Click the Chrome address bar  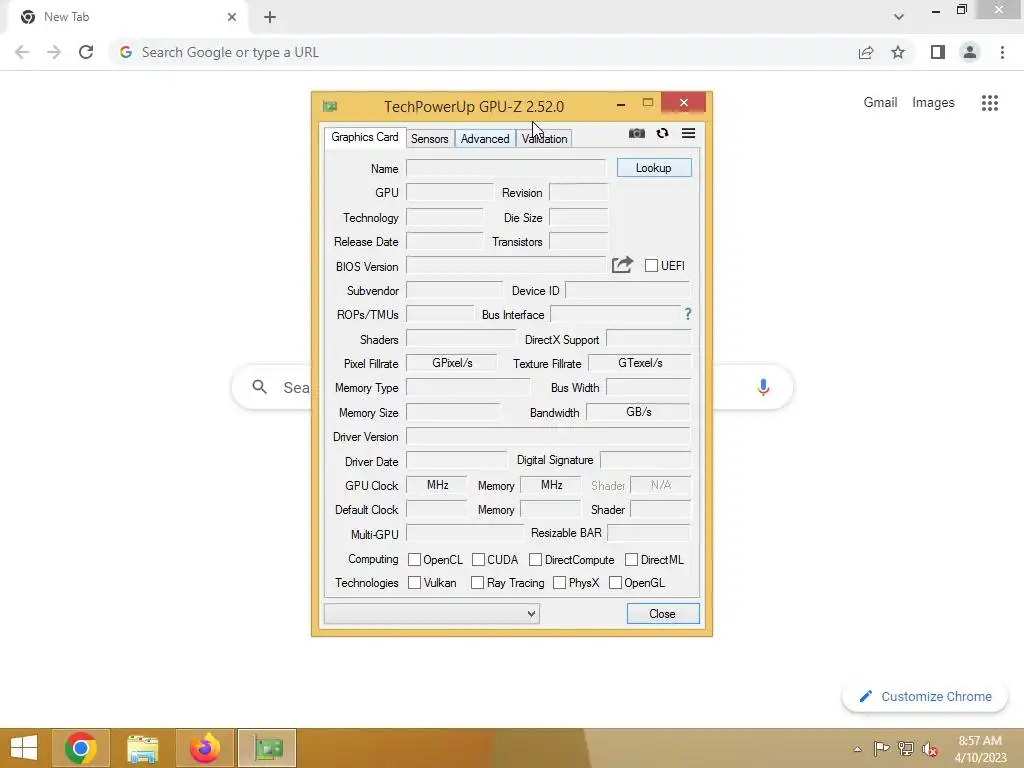point(483,52)
